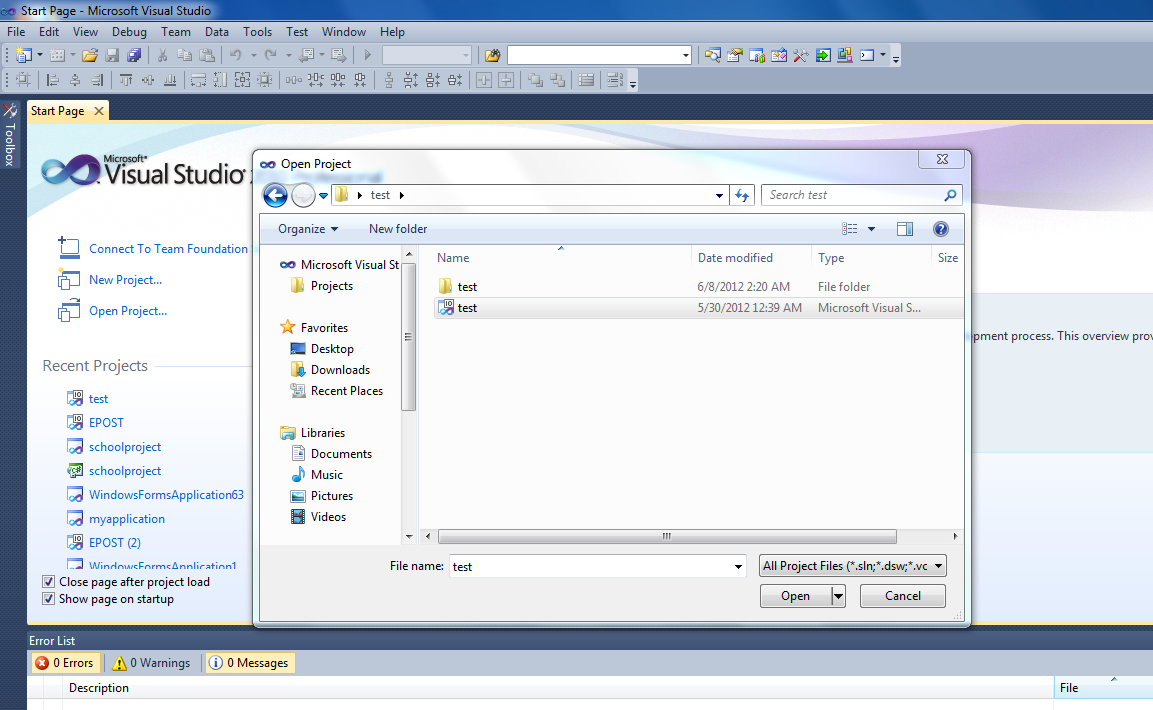Click the Connect To Team Foundation link

tap(168, 249)
